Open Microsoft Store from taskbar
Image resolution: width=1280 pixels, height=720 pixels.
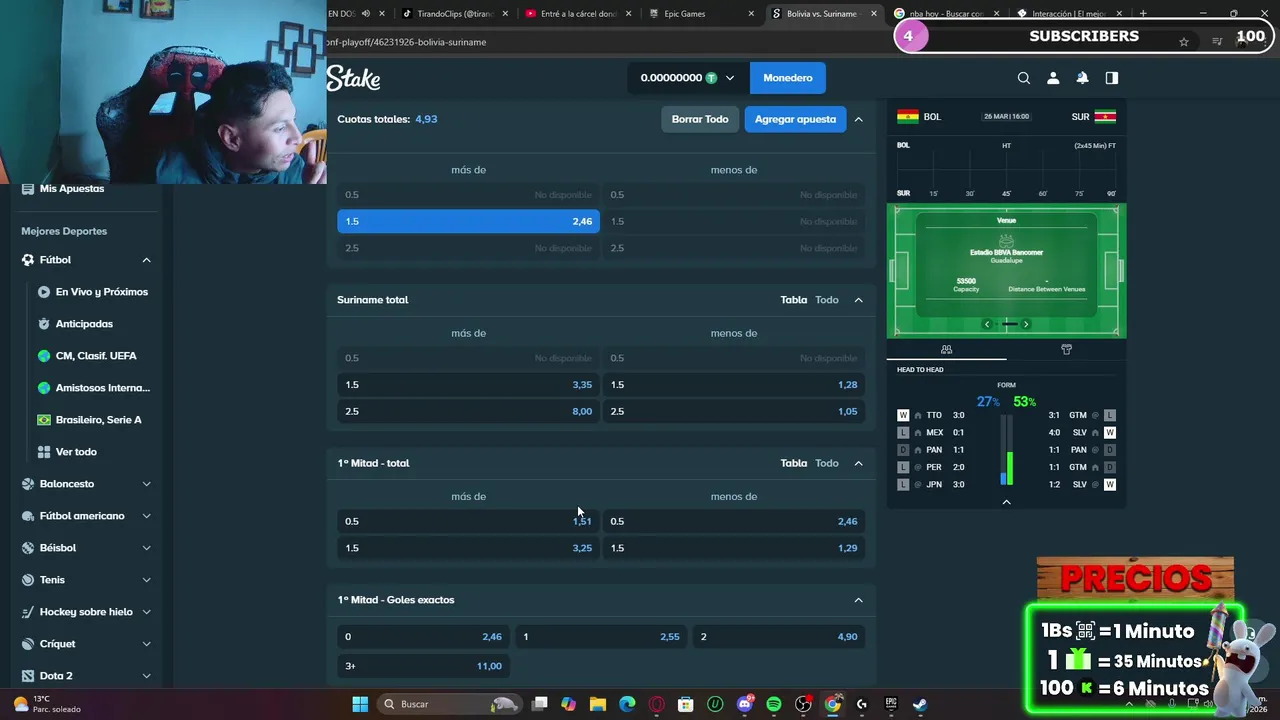click(685, 704)
